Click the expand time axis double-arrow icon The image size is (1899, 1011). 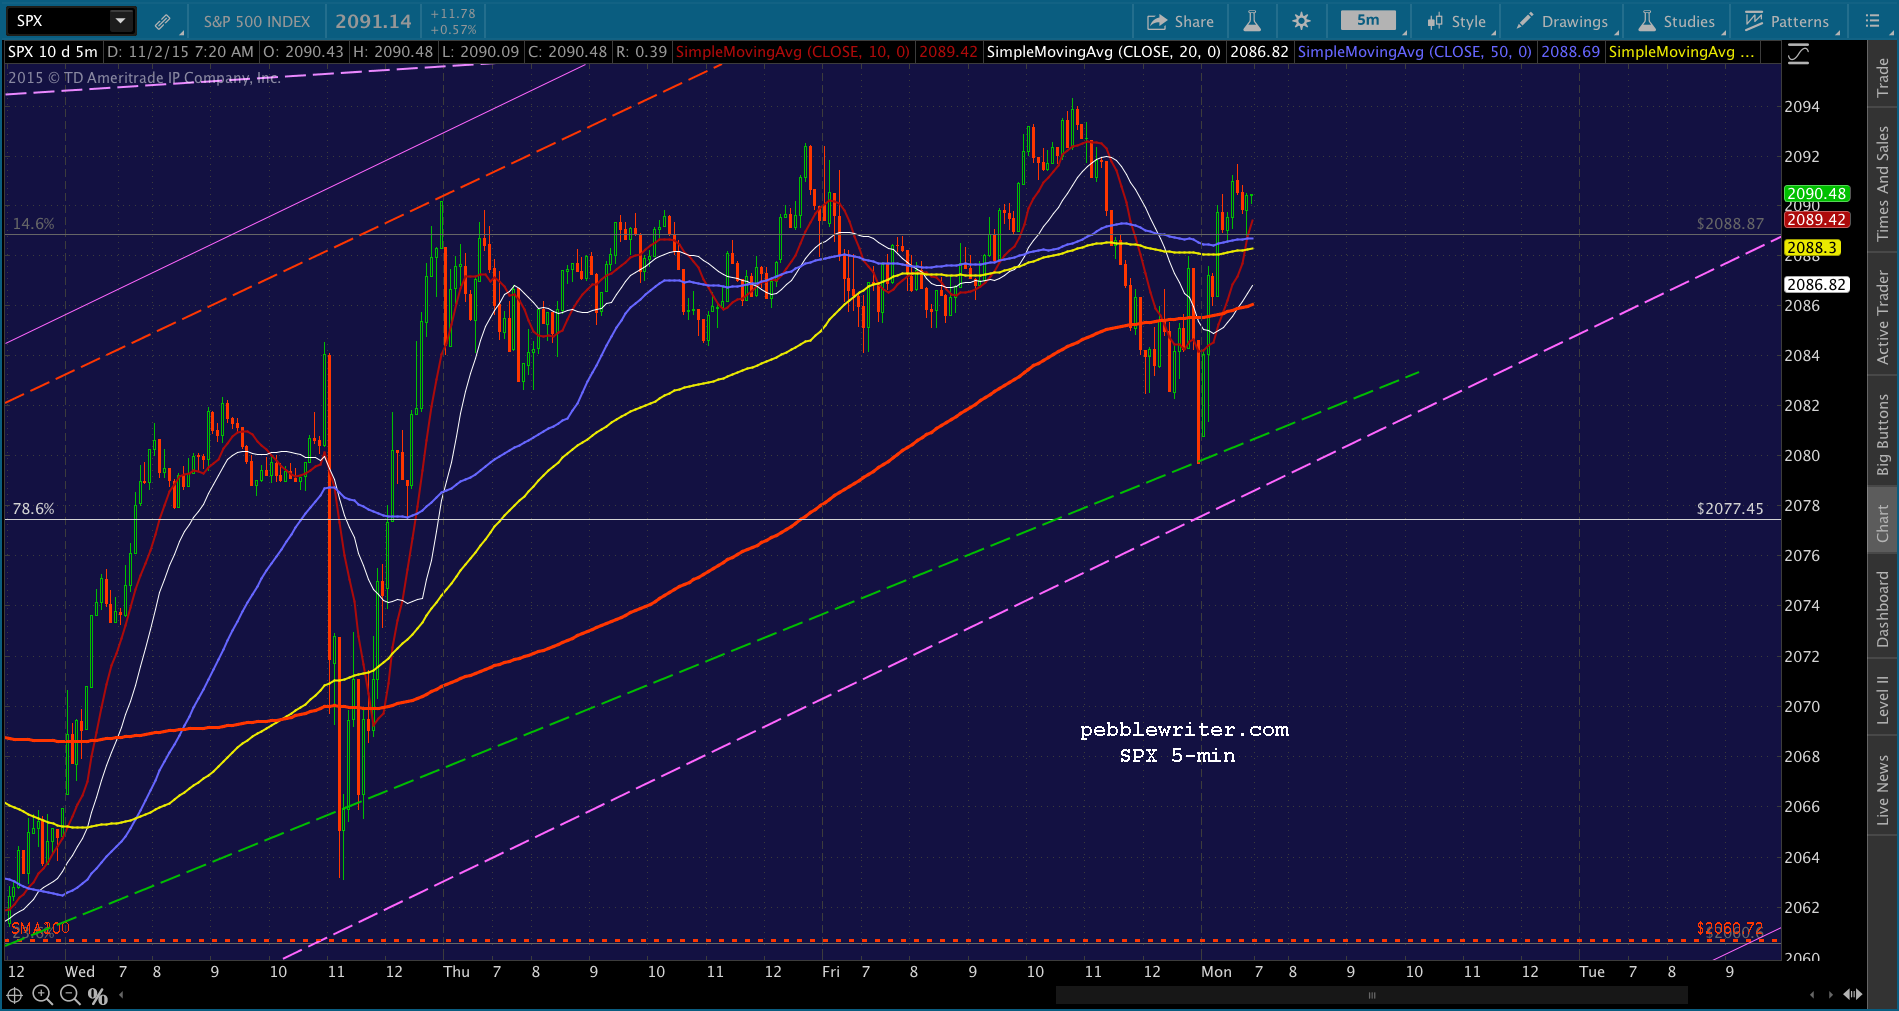1853,995
